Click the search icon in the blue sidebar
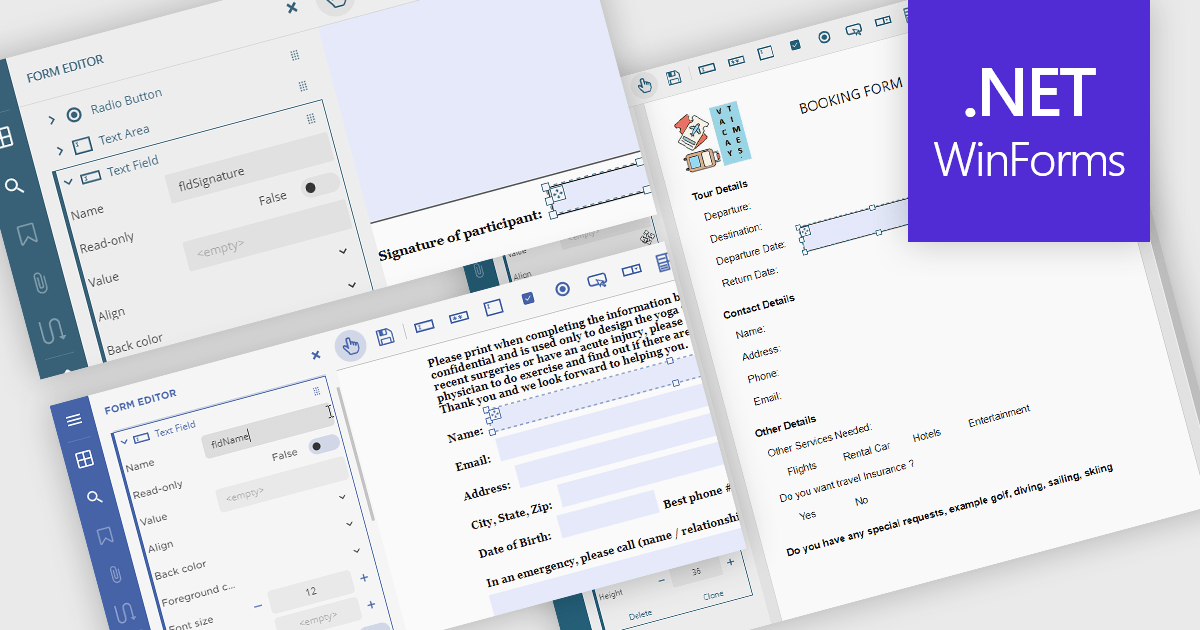1200x630 pixels. 93,497
